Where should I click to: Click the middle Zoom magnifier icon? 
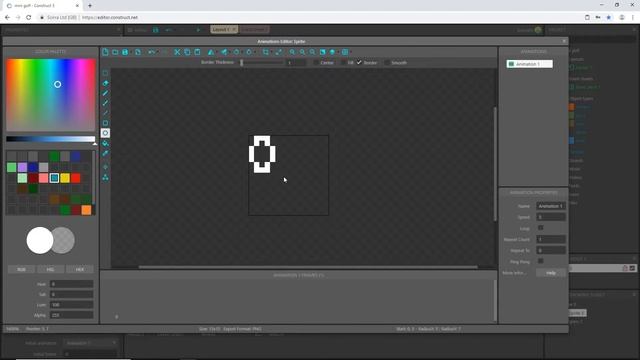point(302,52)
